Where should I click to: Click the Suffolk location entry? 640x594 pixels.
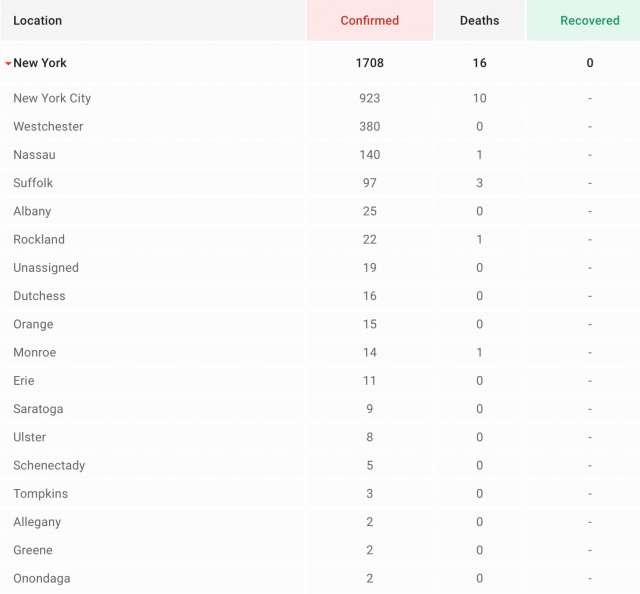33,183
